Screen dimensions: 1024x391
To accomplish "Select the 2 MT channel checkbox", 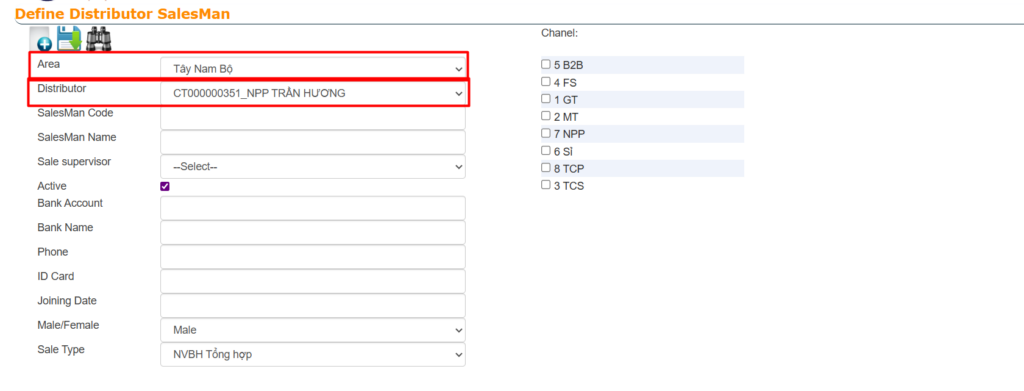I will pyautogui.click(x=546, y=116).
